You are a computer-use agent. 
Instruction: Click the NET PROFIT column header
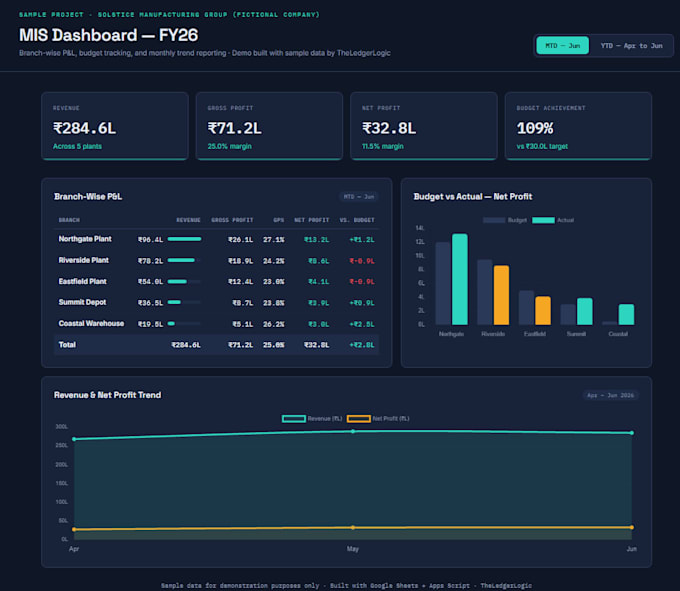click(x=312, y=220)
